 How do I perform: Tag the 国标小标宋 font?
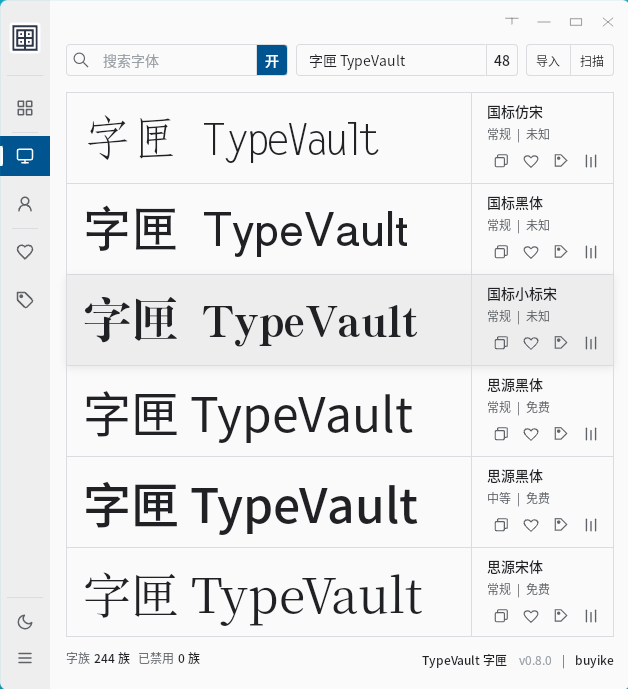coord(561,343)
